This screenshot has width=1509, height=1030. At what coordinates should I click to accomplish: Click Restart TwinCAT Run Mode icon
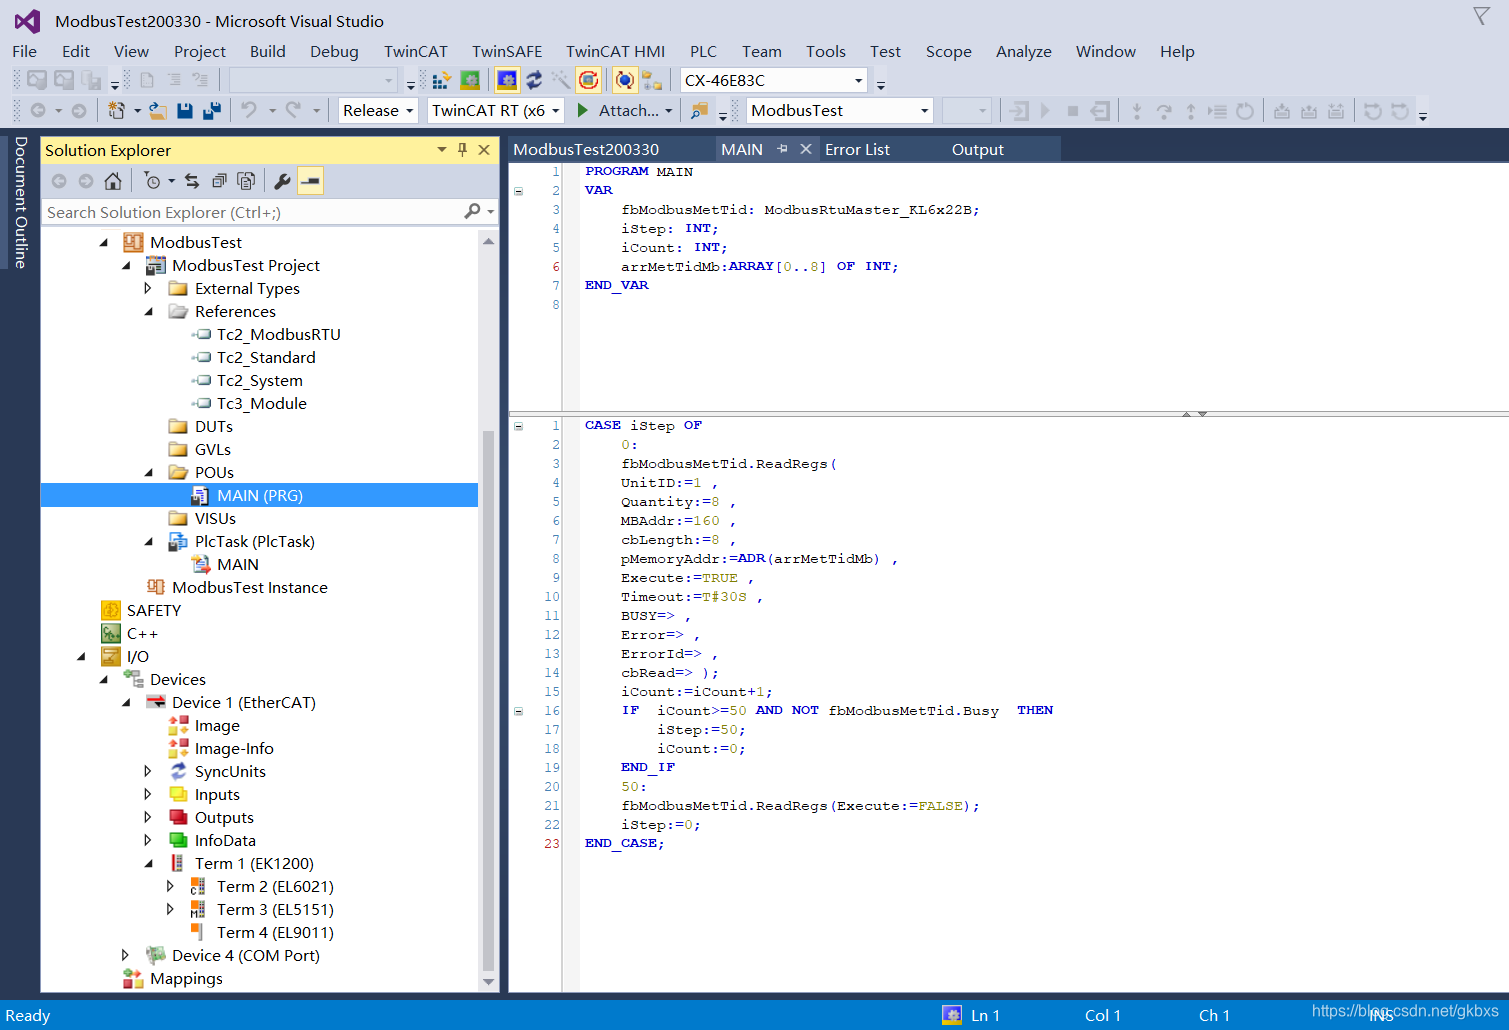[469, 80]
